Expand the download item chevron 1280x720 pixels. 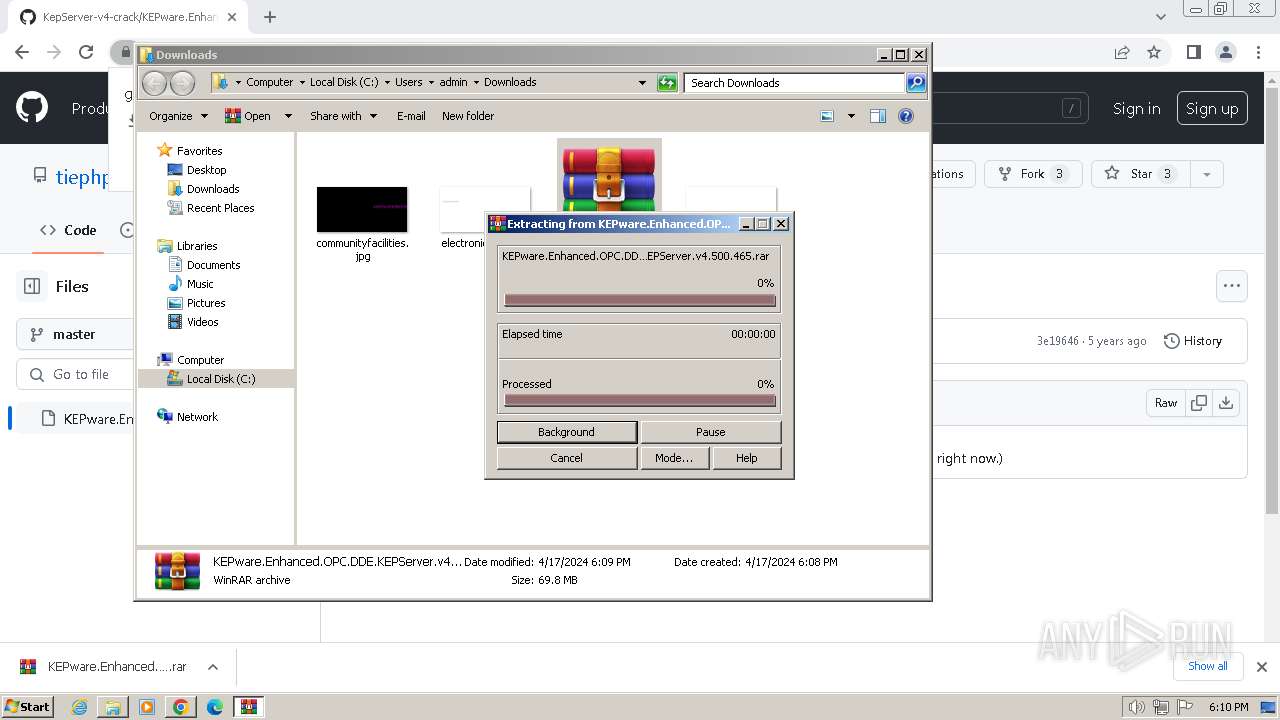pos(212,667)
